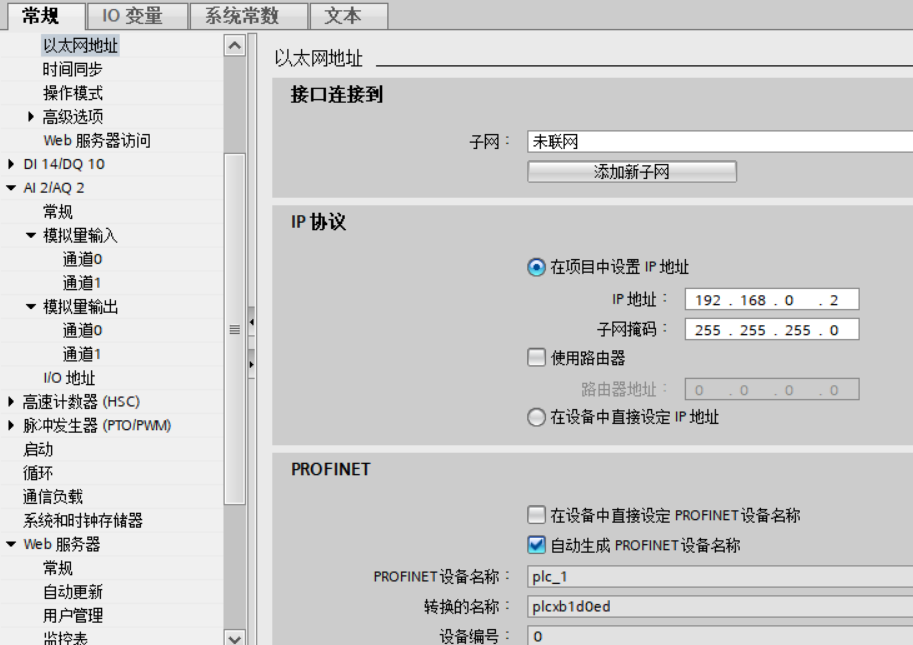The image size is (913, 645).
Task: Click the navigation tree scroll-down arrow
Action: point(235,637)
